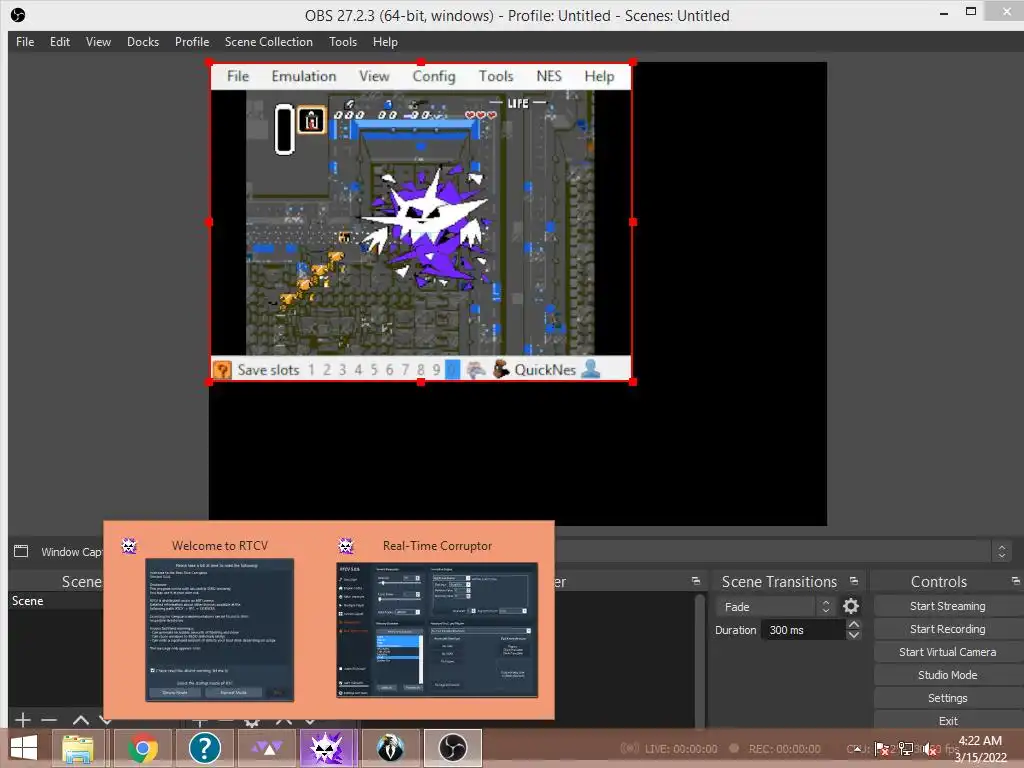Image resolution: width=1024 pixels, height=768 pixels.
Task: Open the Docks menu
Action: pyautogui.click(x=143, y=41)
